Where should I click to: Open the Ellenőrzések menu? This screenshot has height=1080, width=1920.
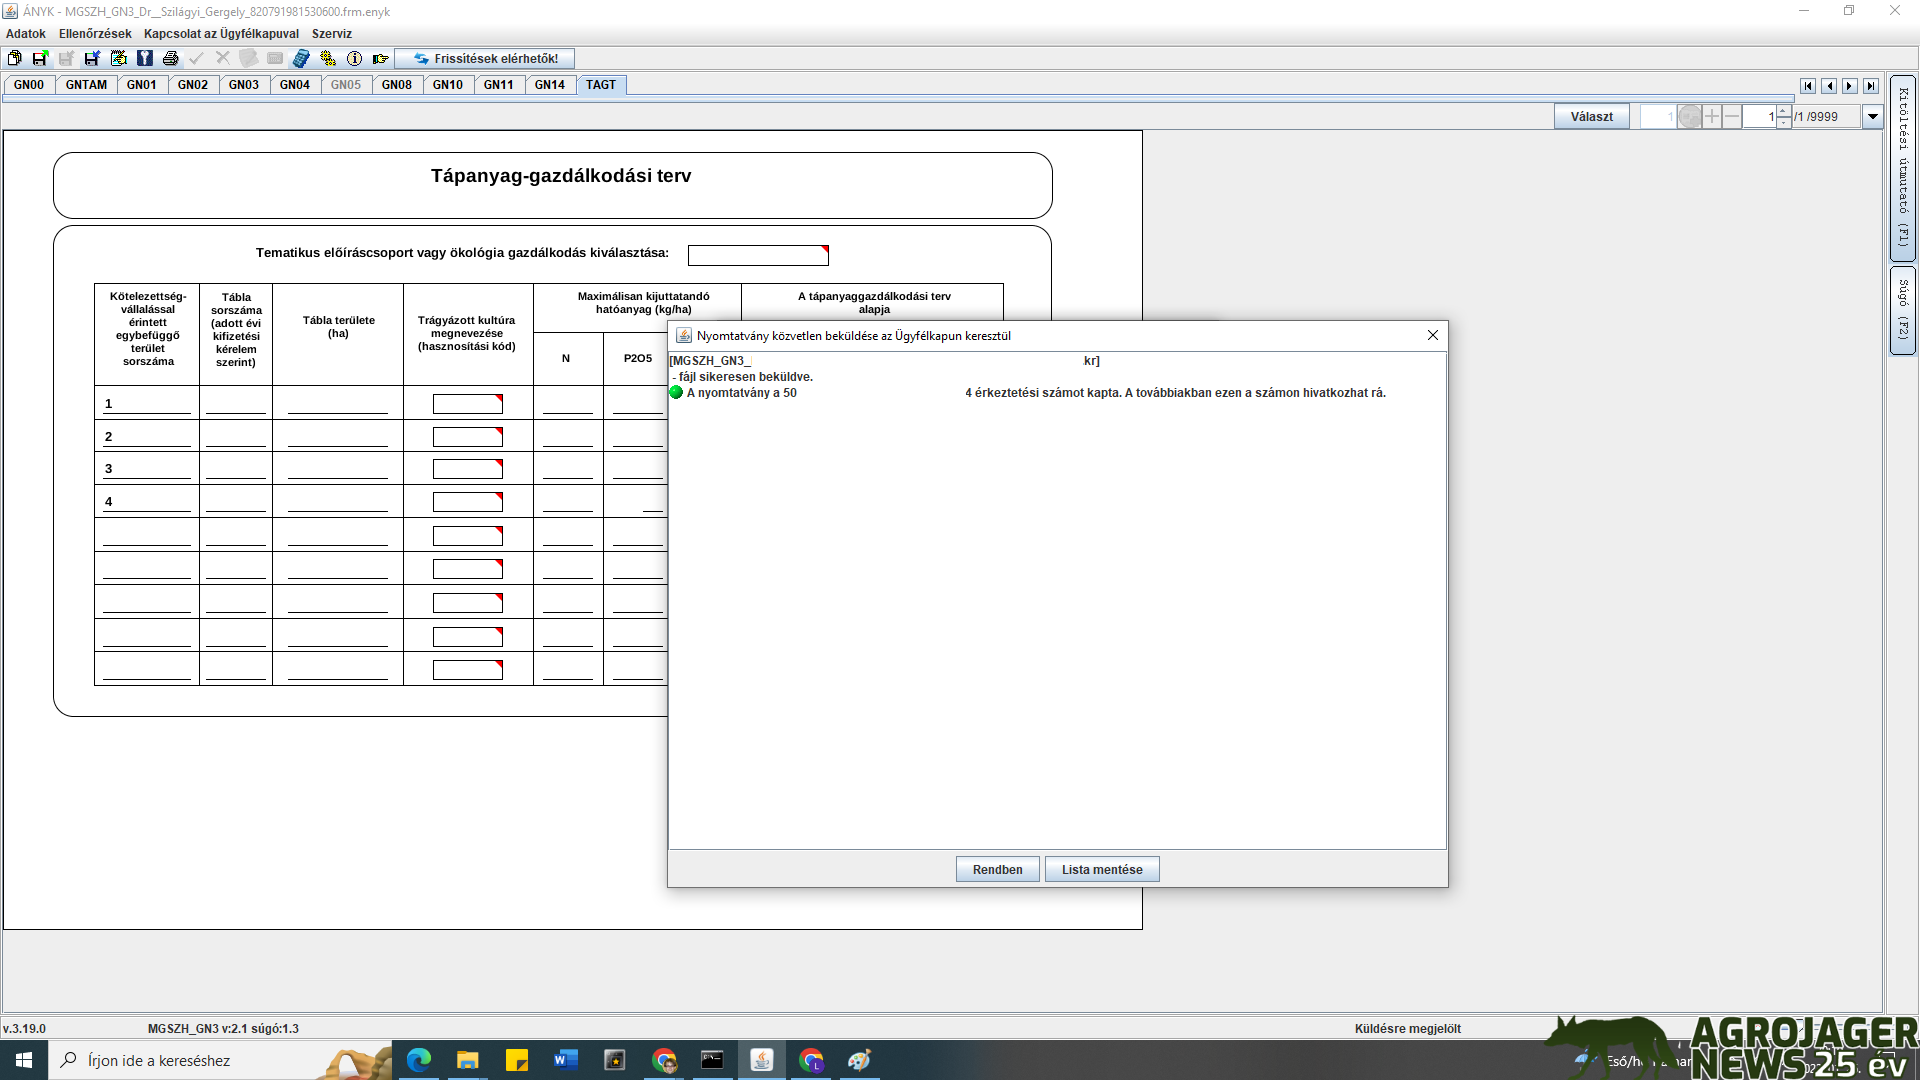tap(95, 33)
